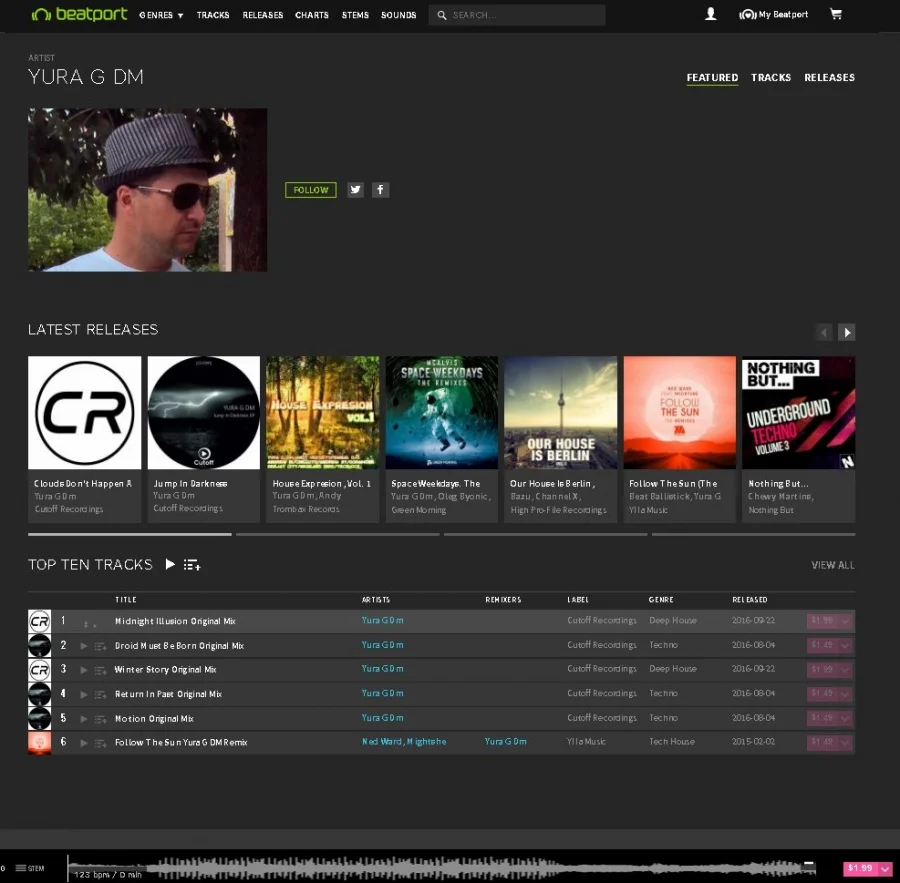Expand player bar price dropdown arrow
The height and width of the screenshot is (883, 900).
(x=884, y=869)
